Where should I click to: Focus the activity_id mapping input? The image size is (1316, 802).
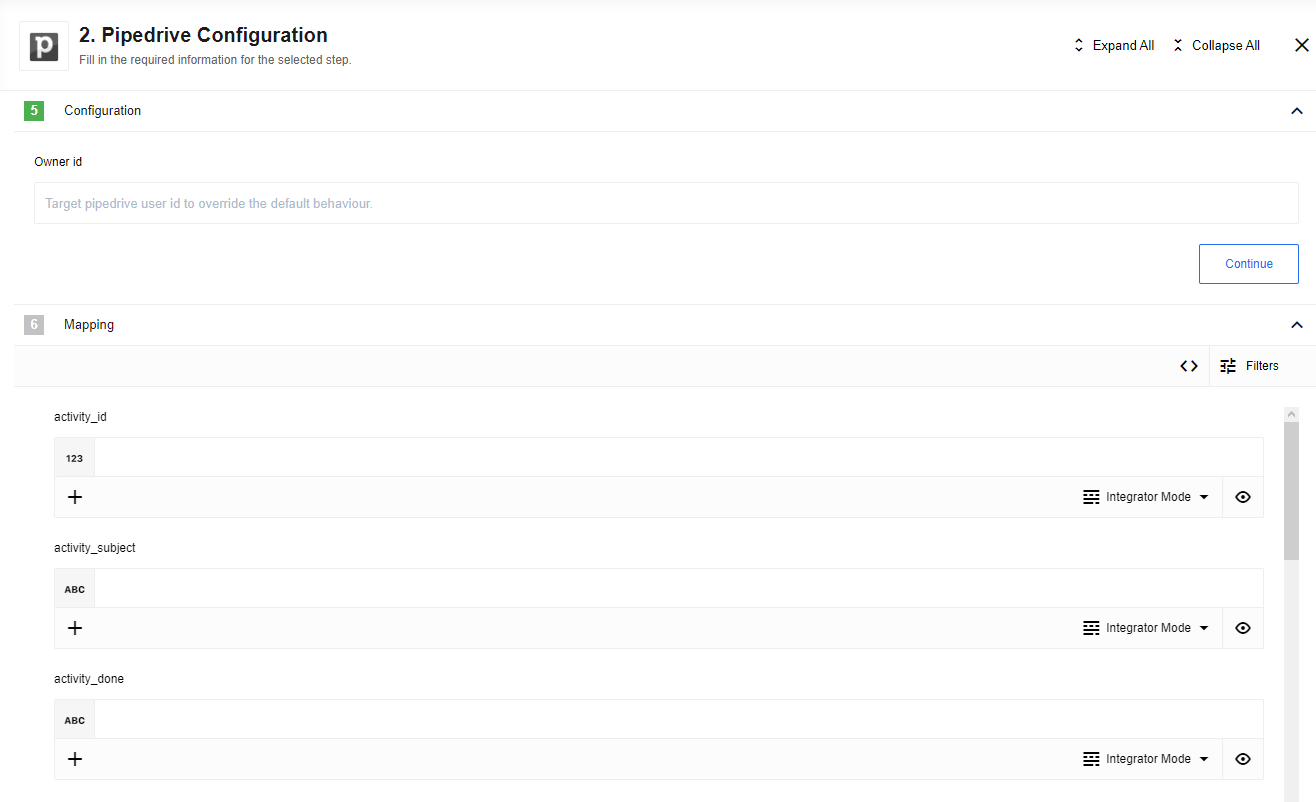[x=679, y=458]
